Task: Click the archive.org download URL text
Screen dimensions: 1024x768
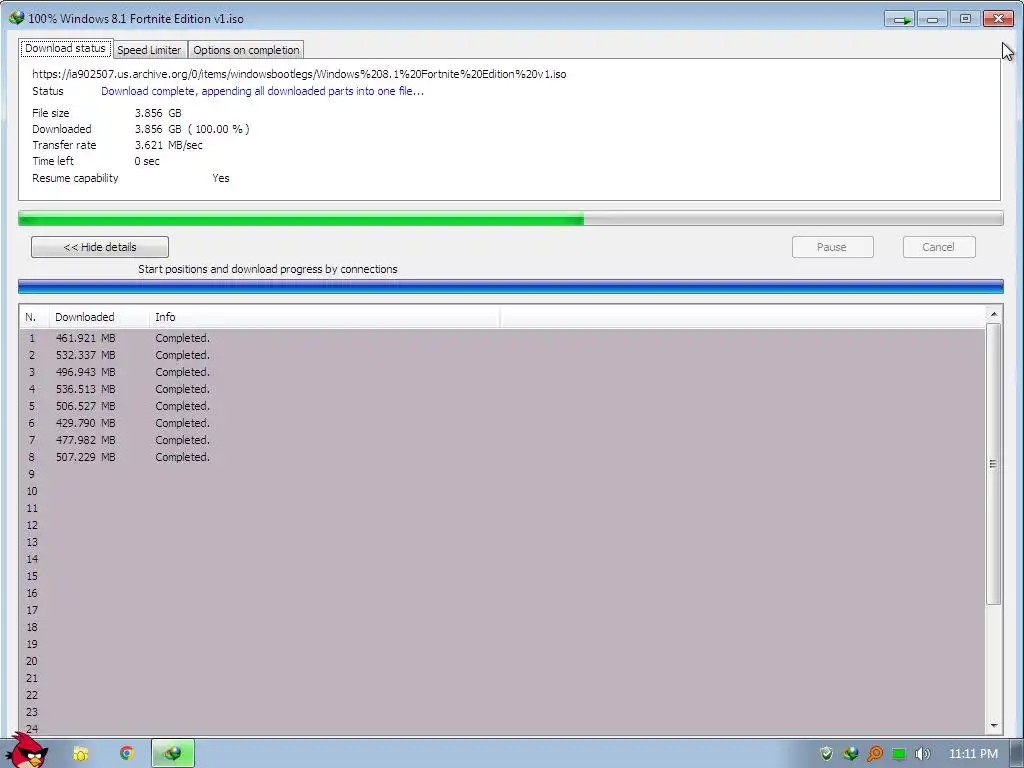Action: coord(299,74)
